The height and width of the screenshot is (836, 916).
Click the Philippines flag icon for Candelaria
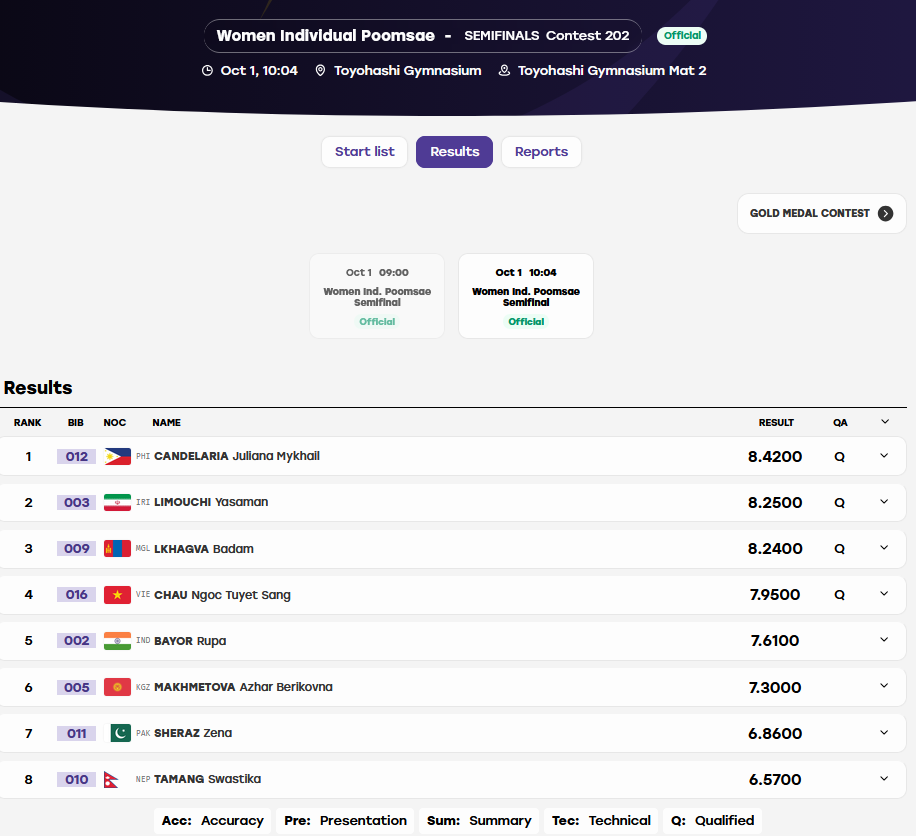[x=117, y=456]
